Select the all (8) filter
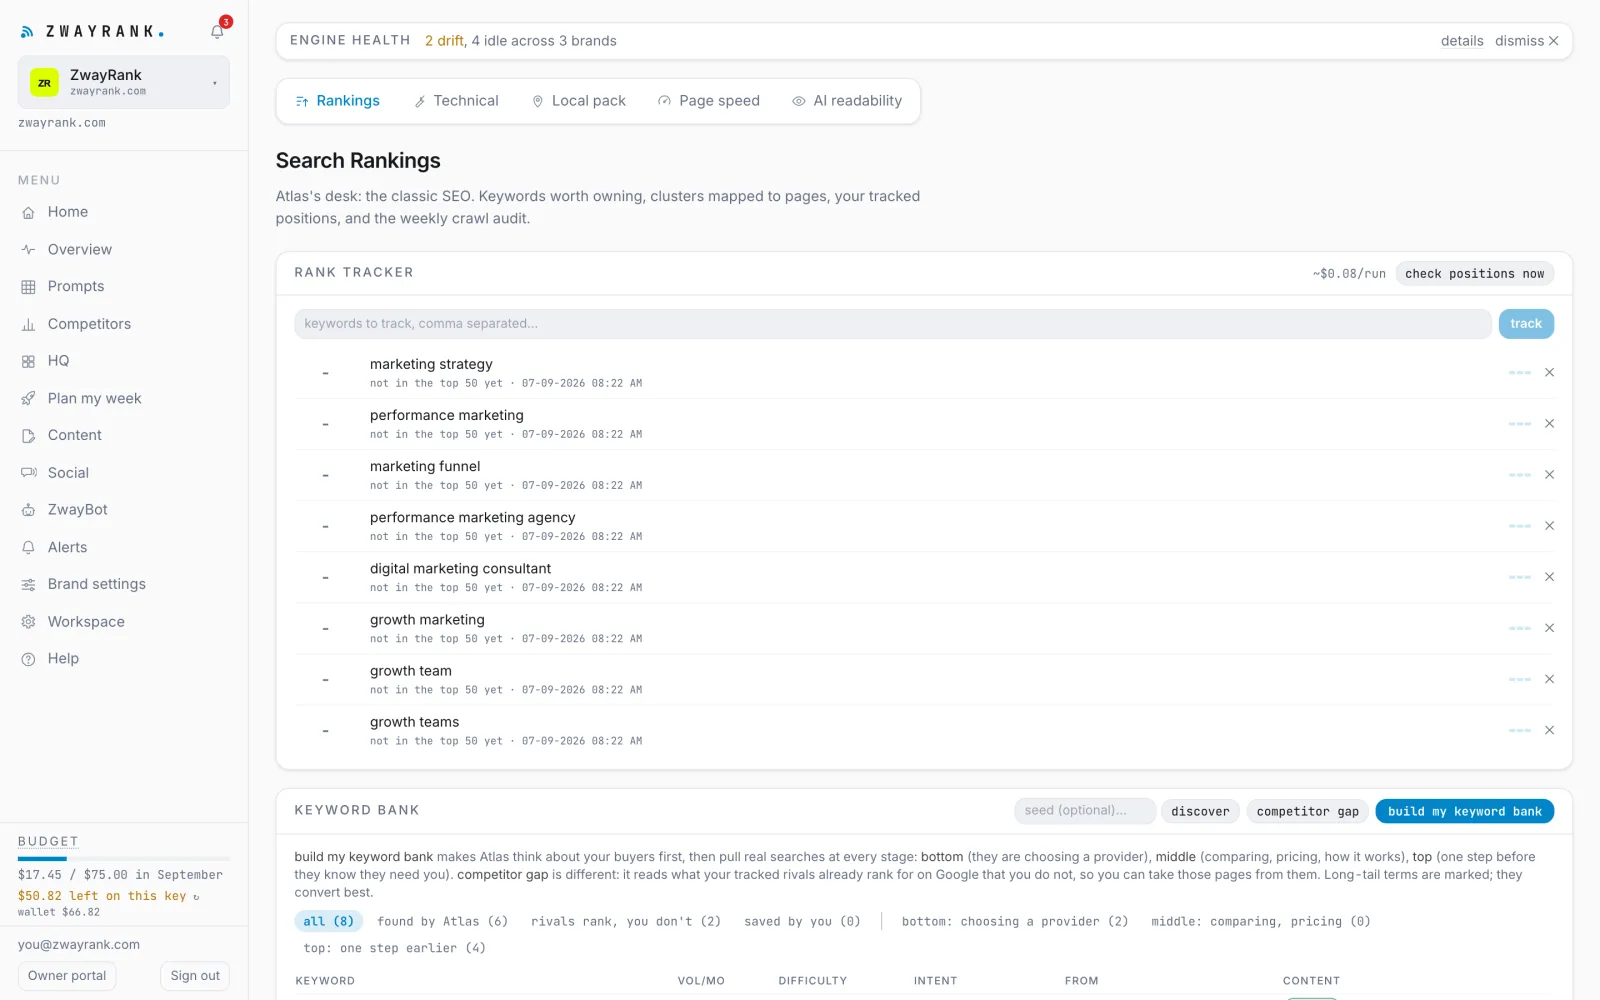Viewport: 1600px width, 1000px height. [x=328, y=921]
